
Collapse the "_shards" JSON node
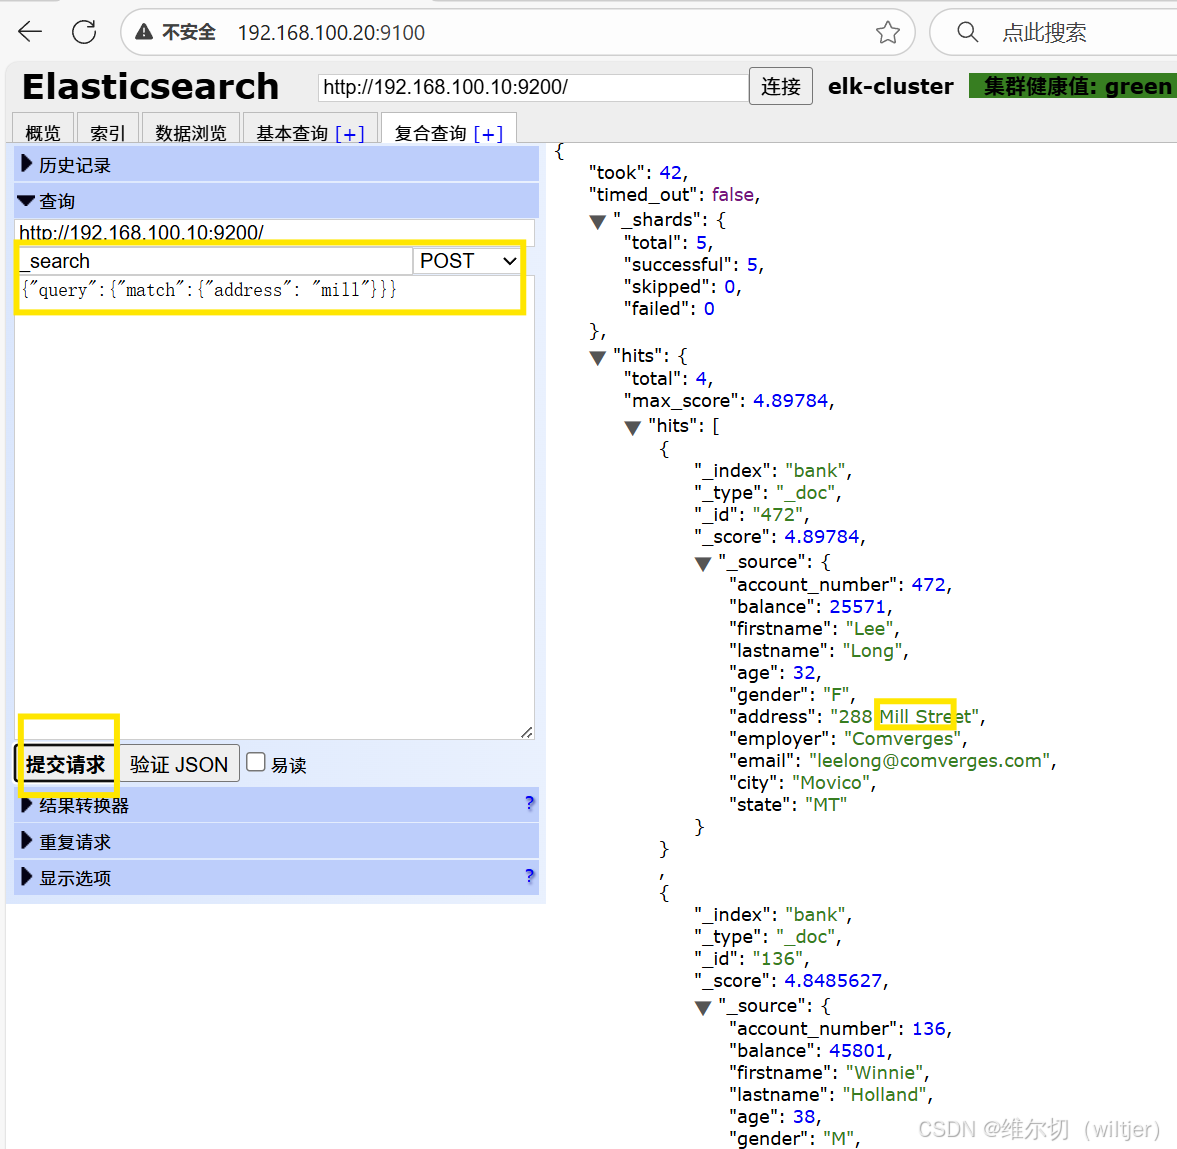tap(598, 221)
